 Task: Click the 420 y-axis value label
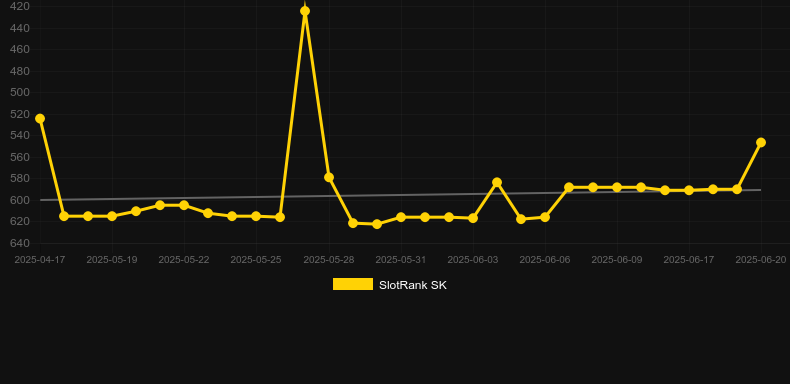coord(20,7)
